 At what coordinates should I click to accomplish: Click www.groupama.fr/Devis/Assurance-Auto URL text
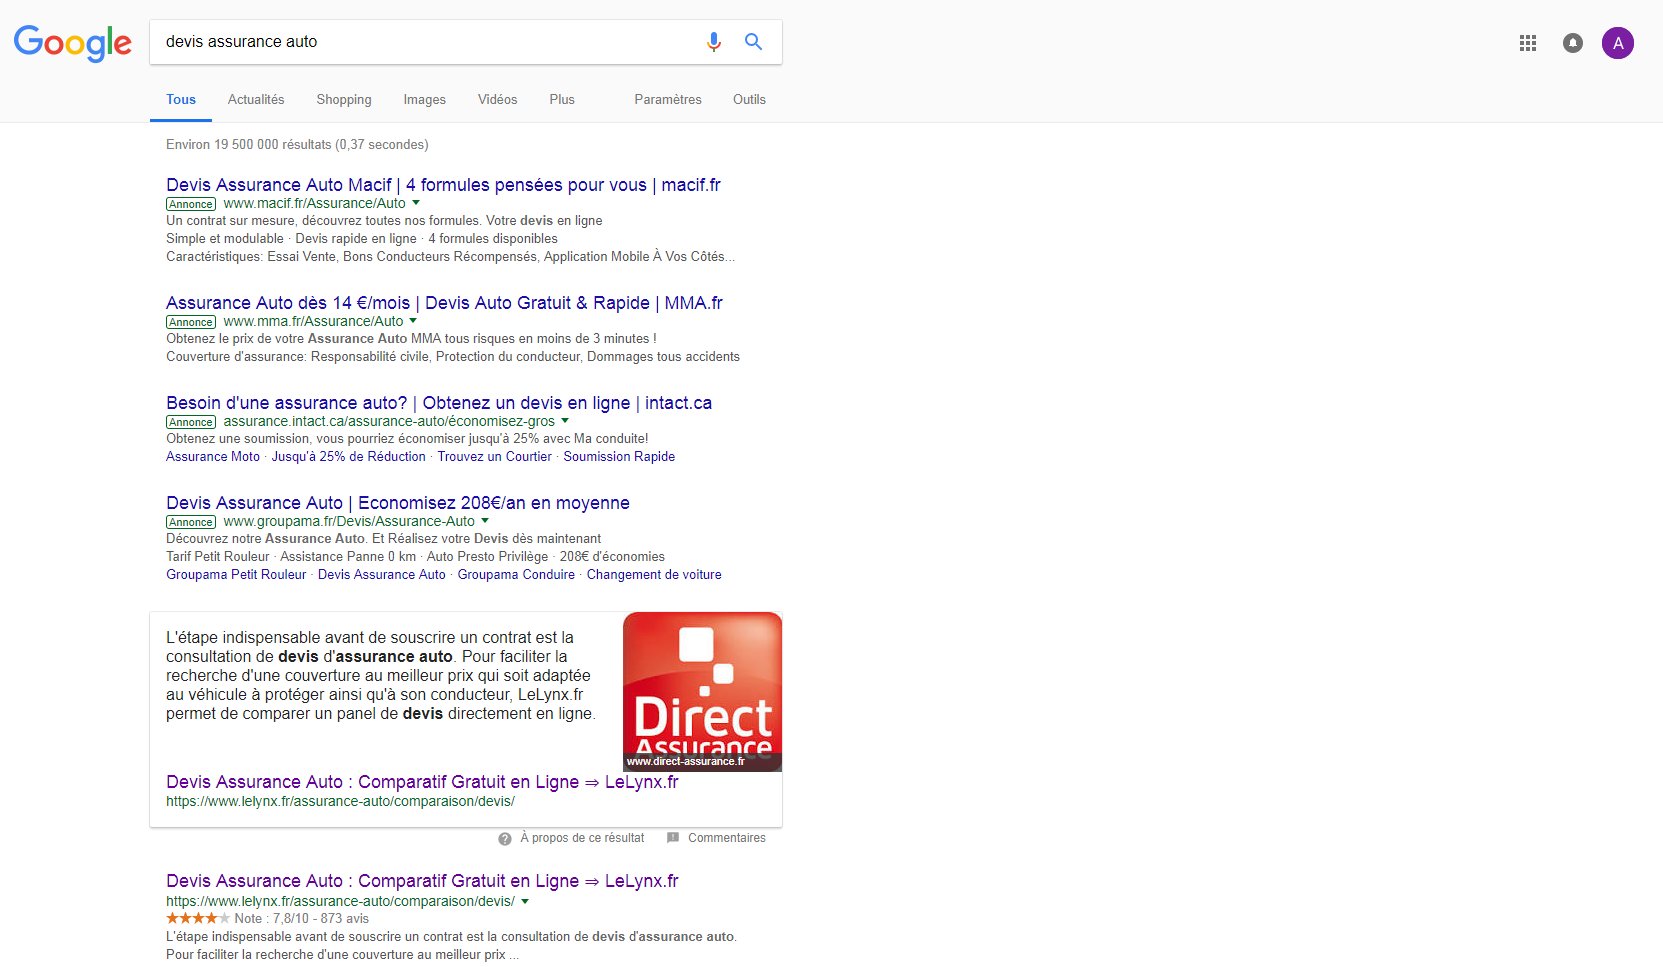tap(349, 521)
